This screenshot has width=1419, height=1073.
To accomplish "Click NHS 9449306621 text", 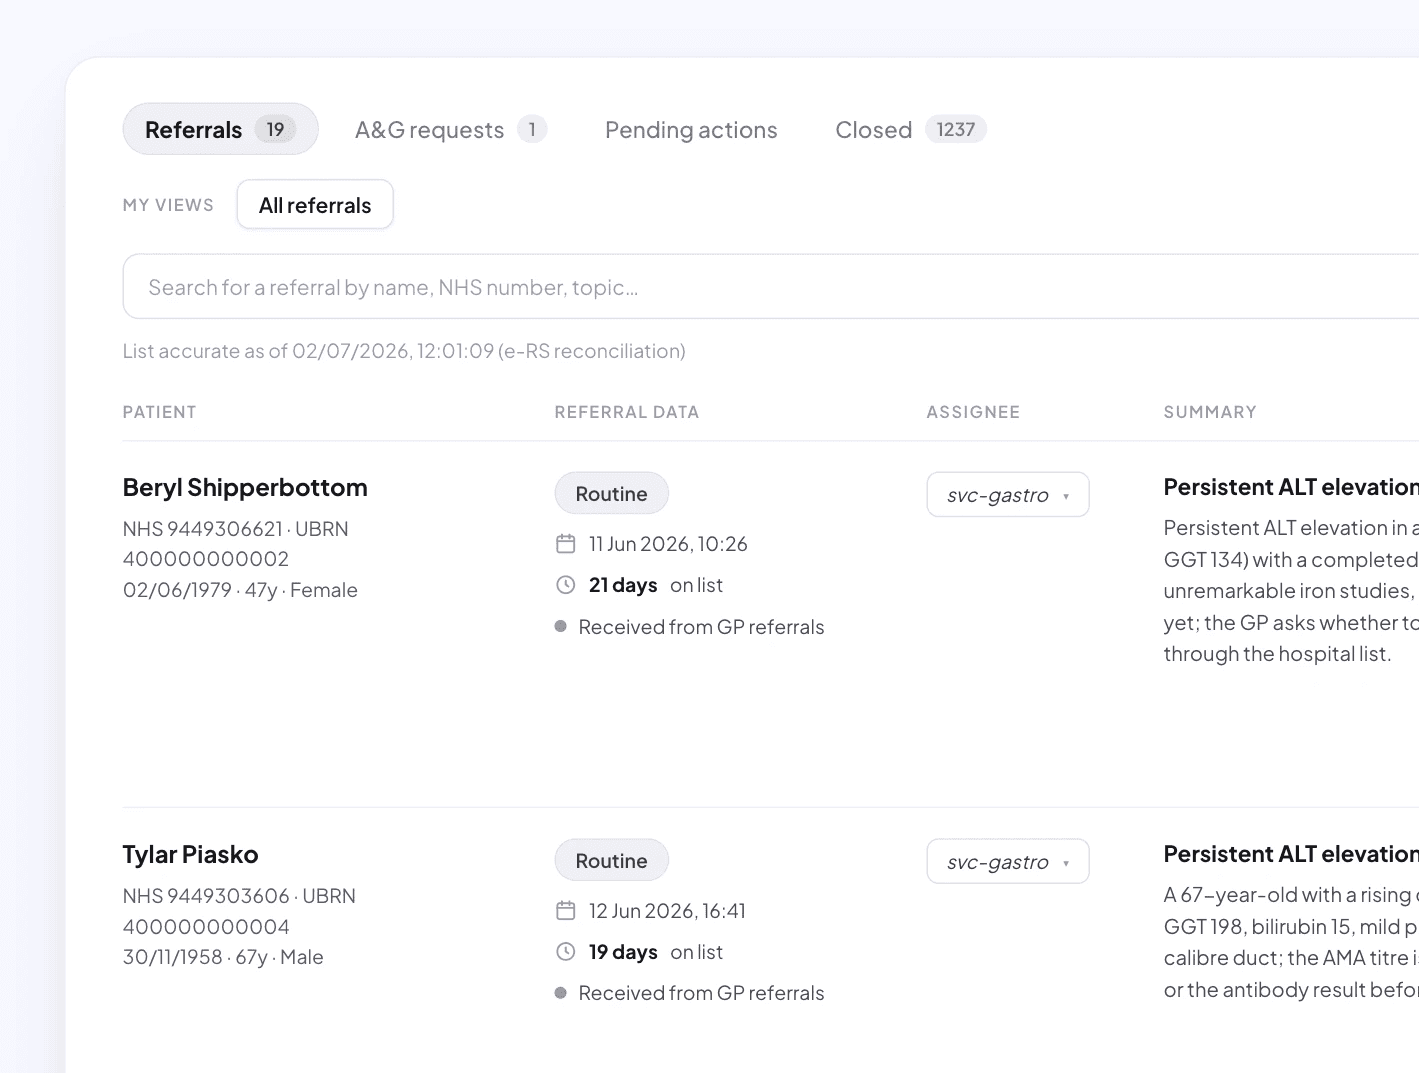I will pos(203,529).
